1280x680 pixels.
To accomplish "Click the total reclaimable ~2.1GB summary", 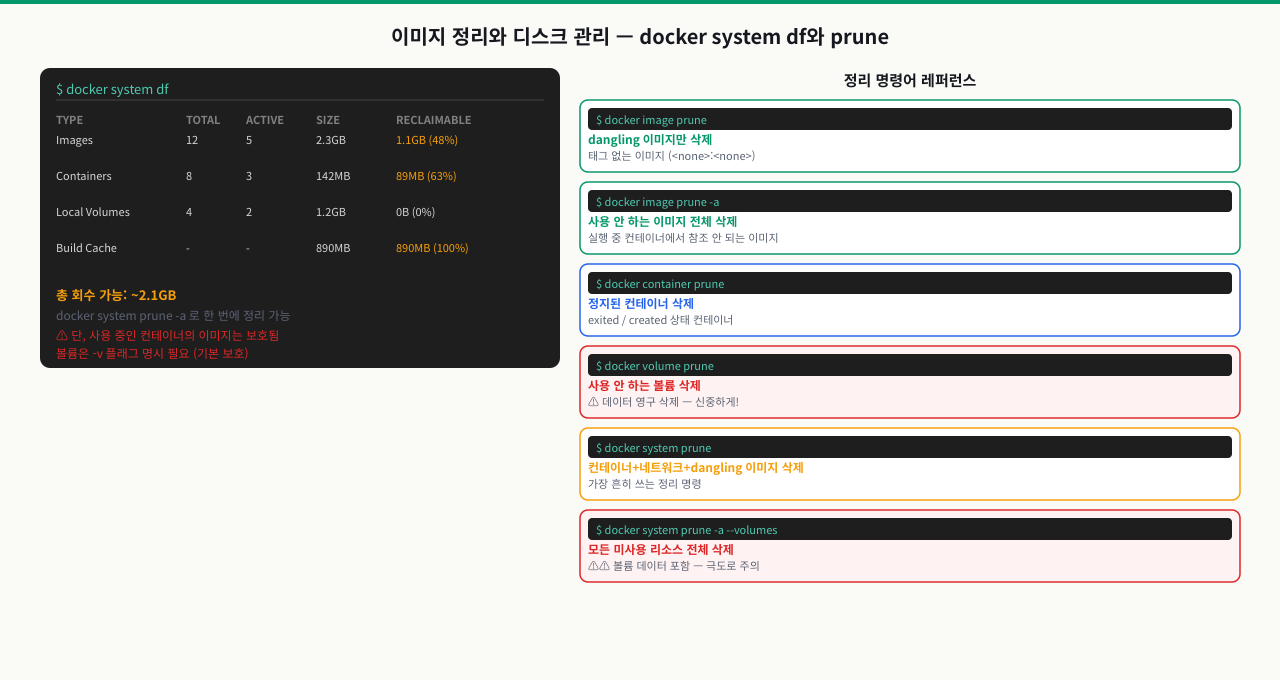I will (x=116, y=295).
